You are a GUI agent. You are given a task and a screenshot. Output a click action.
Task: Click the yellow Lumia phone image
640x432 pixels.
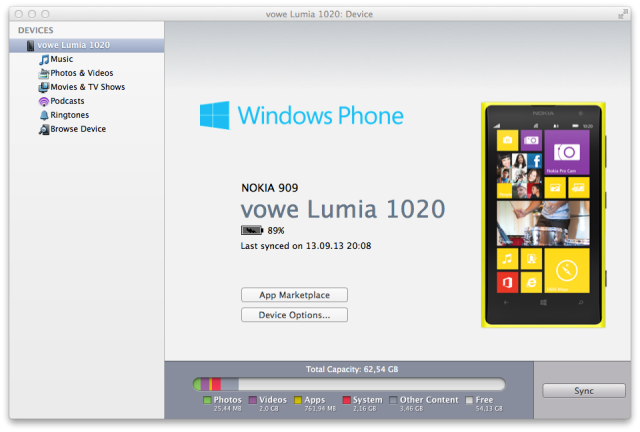tap(544, 215)
